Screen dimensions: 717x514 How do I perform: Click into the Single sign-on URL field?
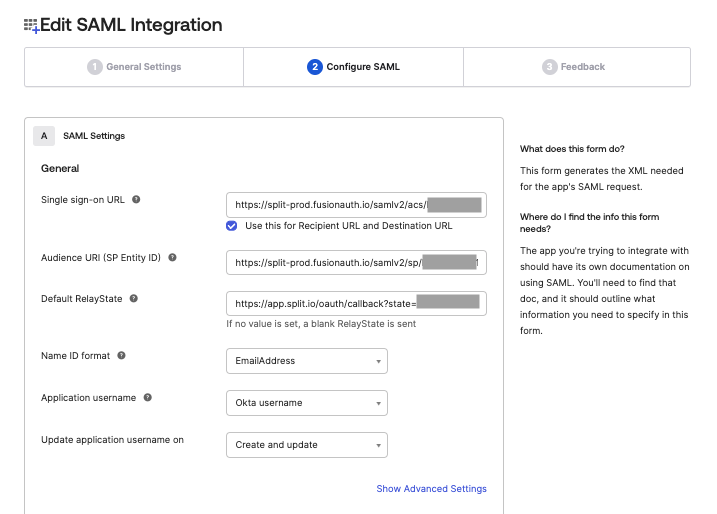330,205
